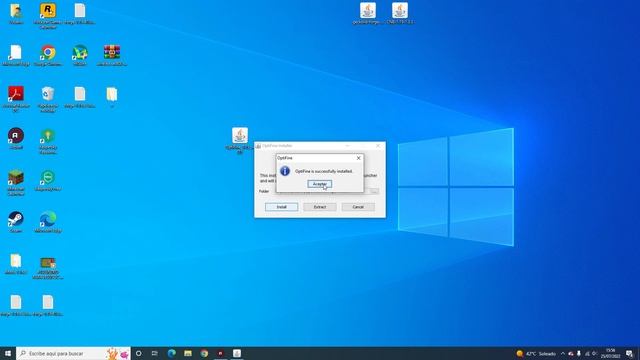Select the Microsoft Edge desktop shortcut

coord(48,222)
